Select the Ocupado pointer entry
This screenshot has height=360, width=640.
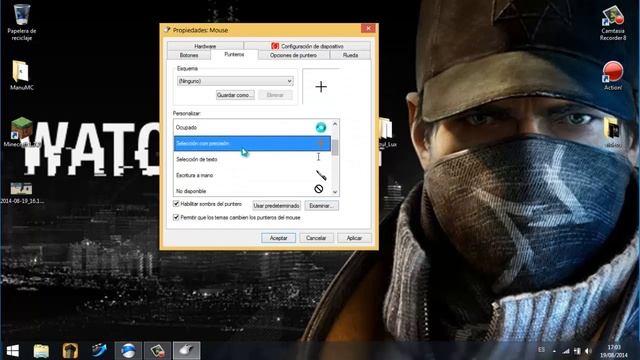point(252,127)
